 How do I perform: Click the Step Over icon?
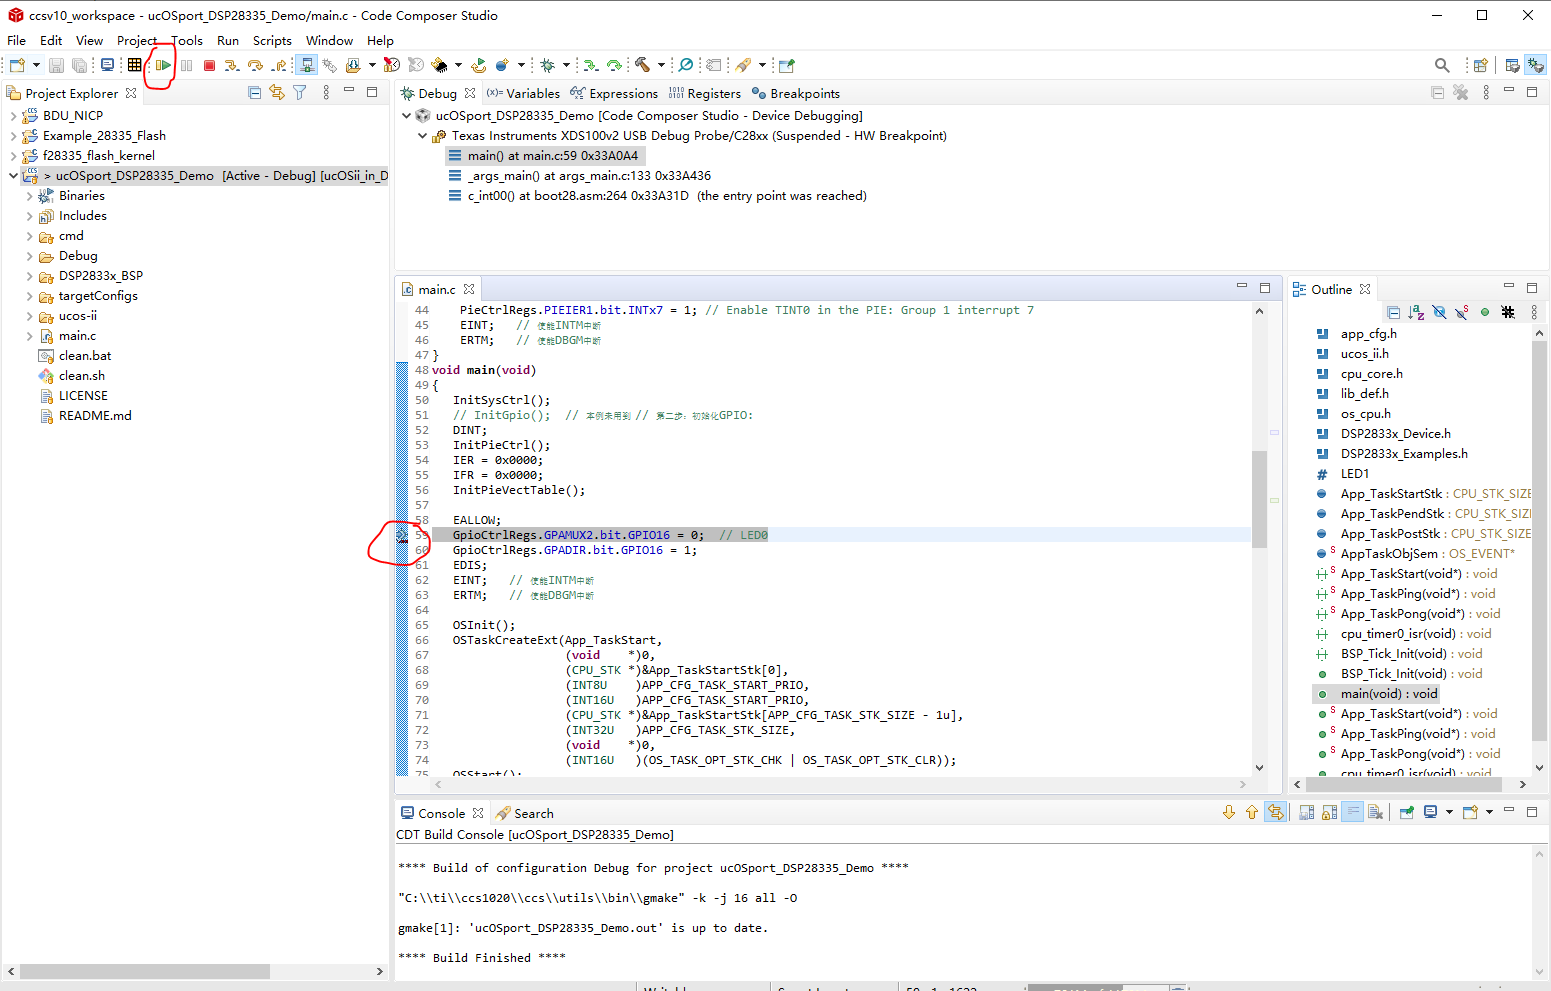tap(255, 65)
